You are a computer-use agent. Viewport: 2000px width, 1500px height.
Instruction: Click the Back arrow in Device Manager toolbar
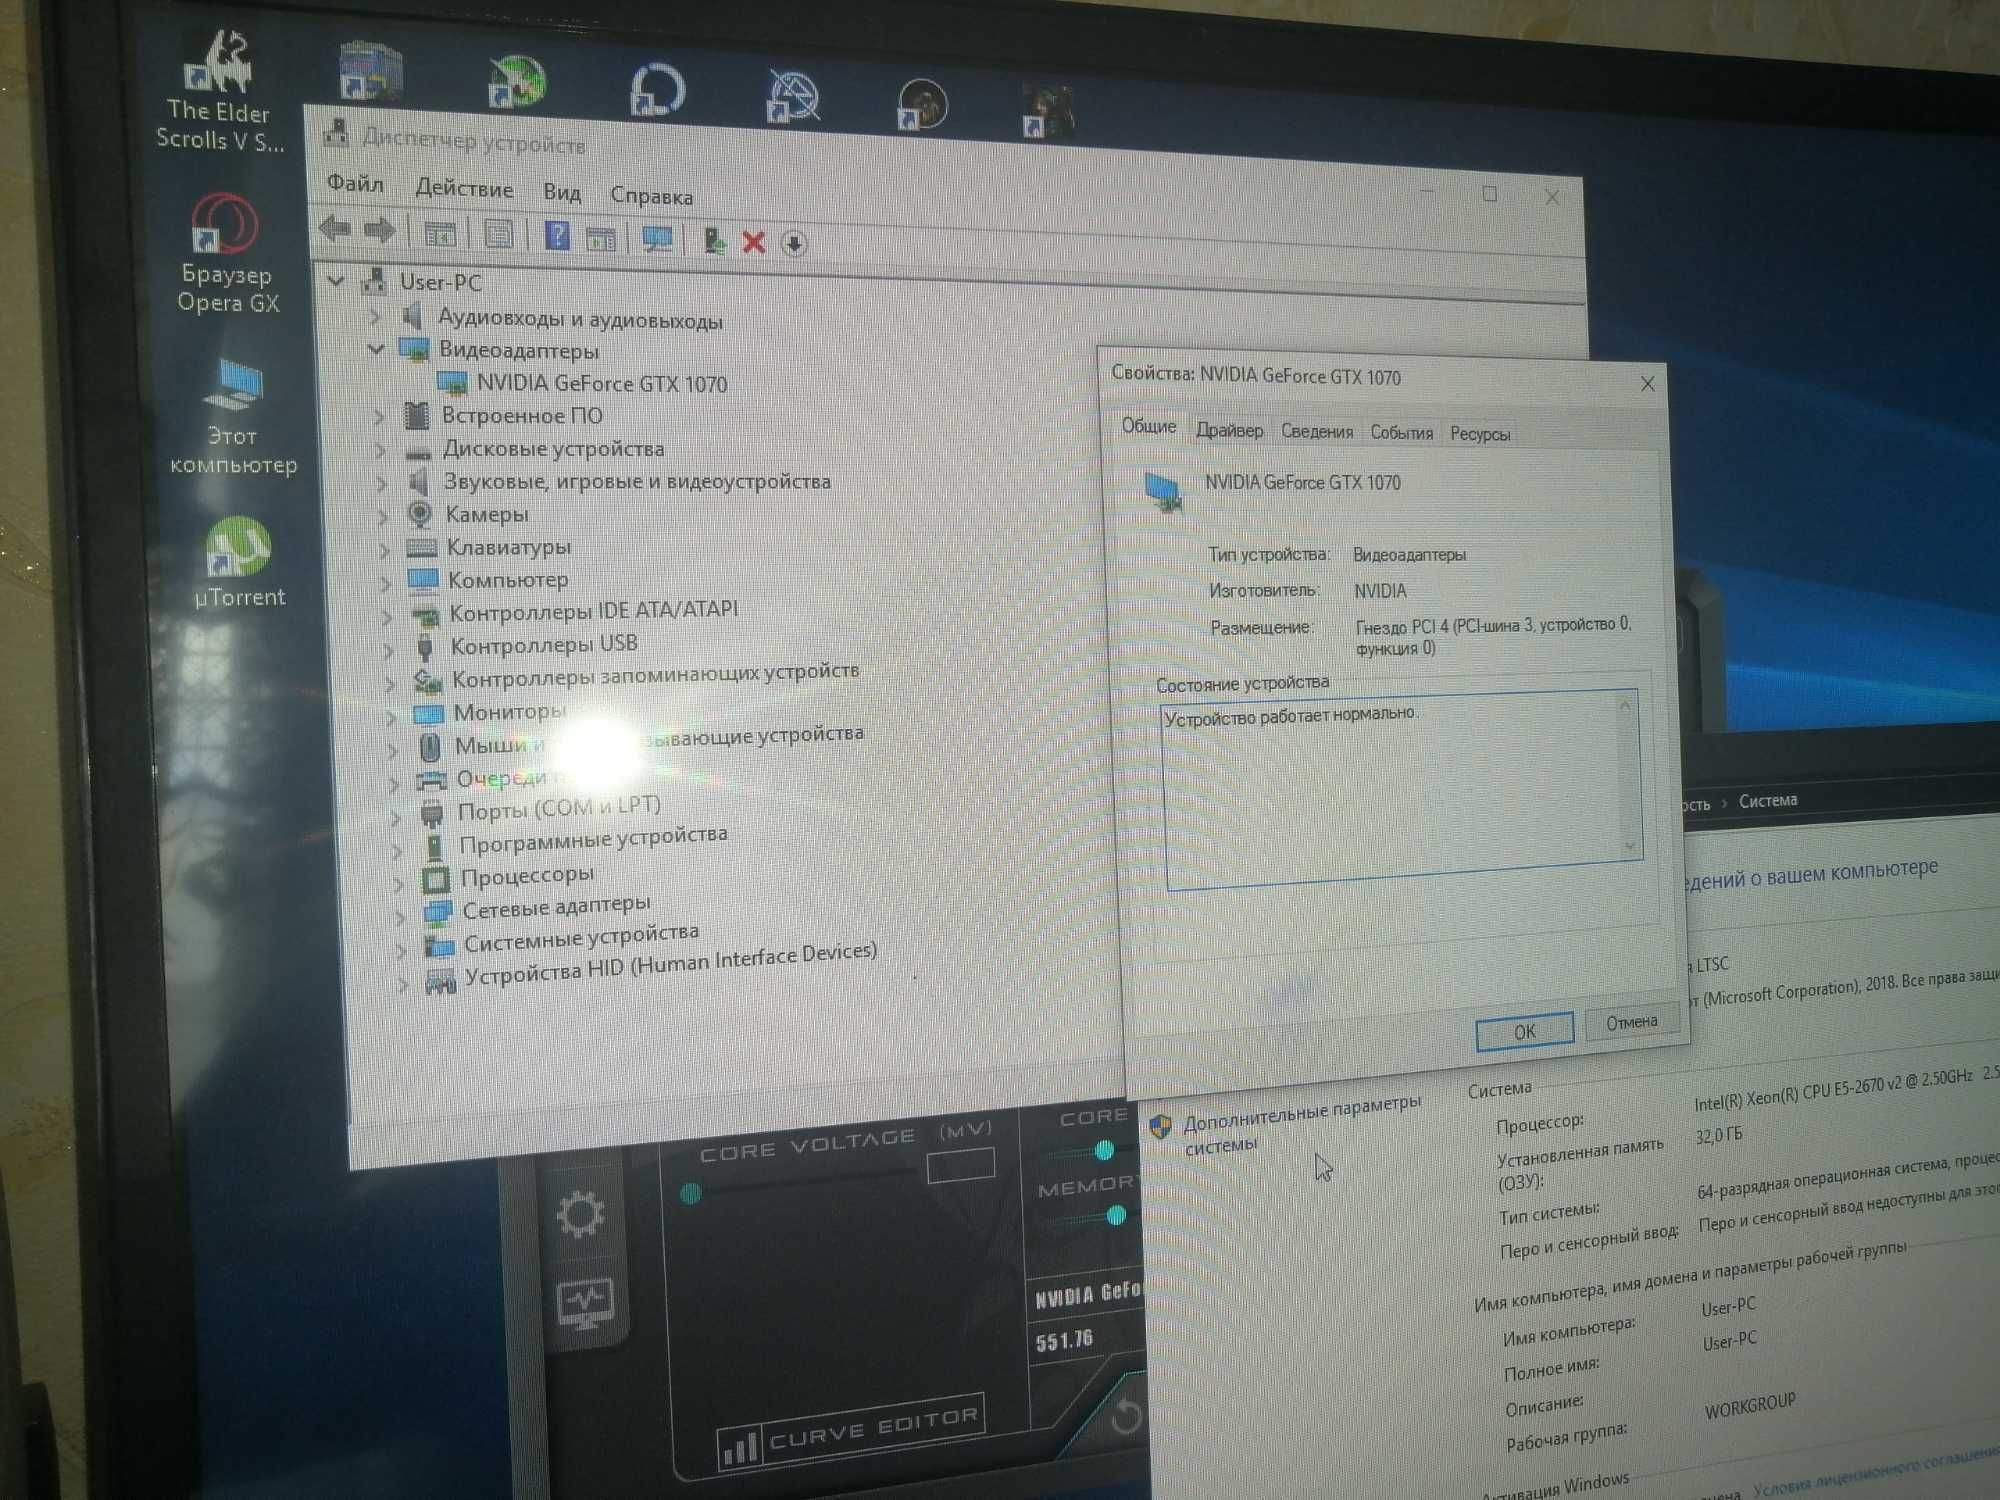335,229
